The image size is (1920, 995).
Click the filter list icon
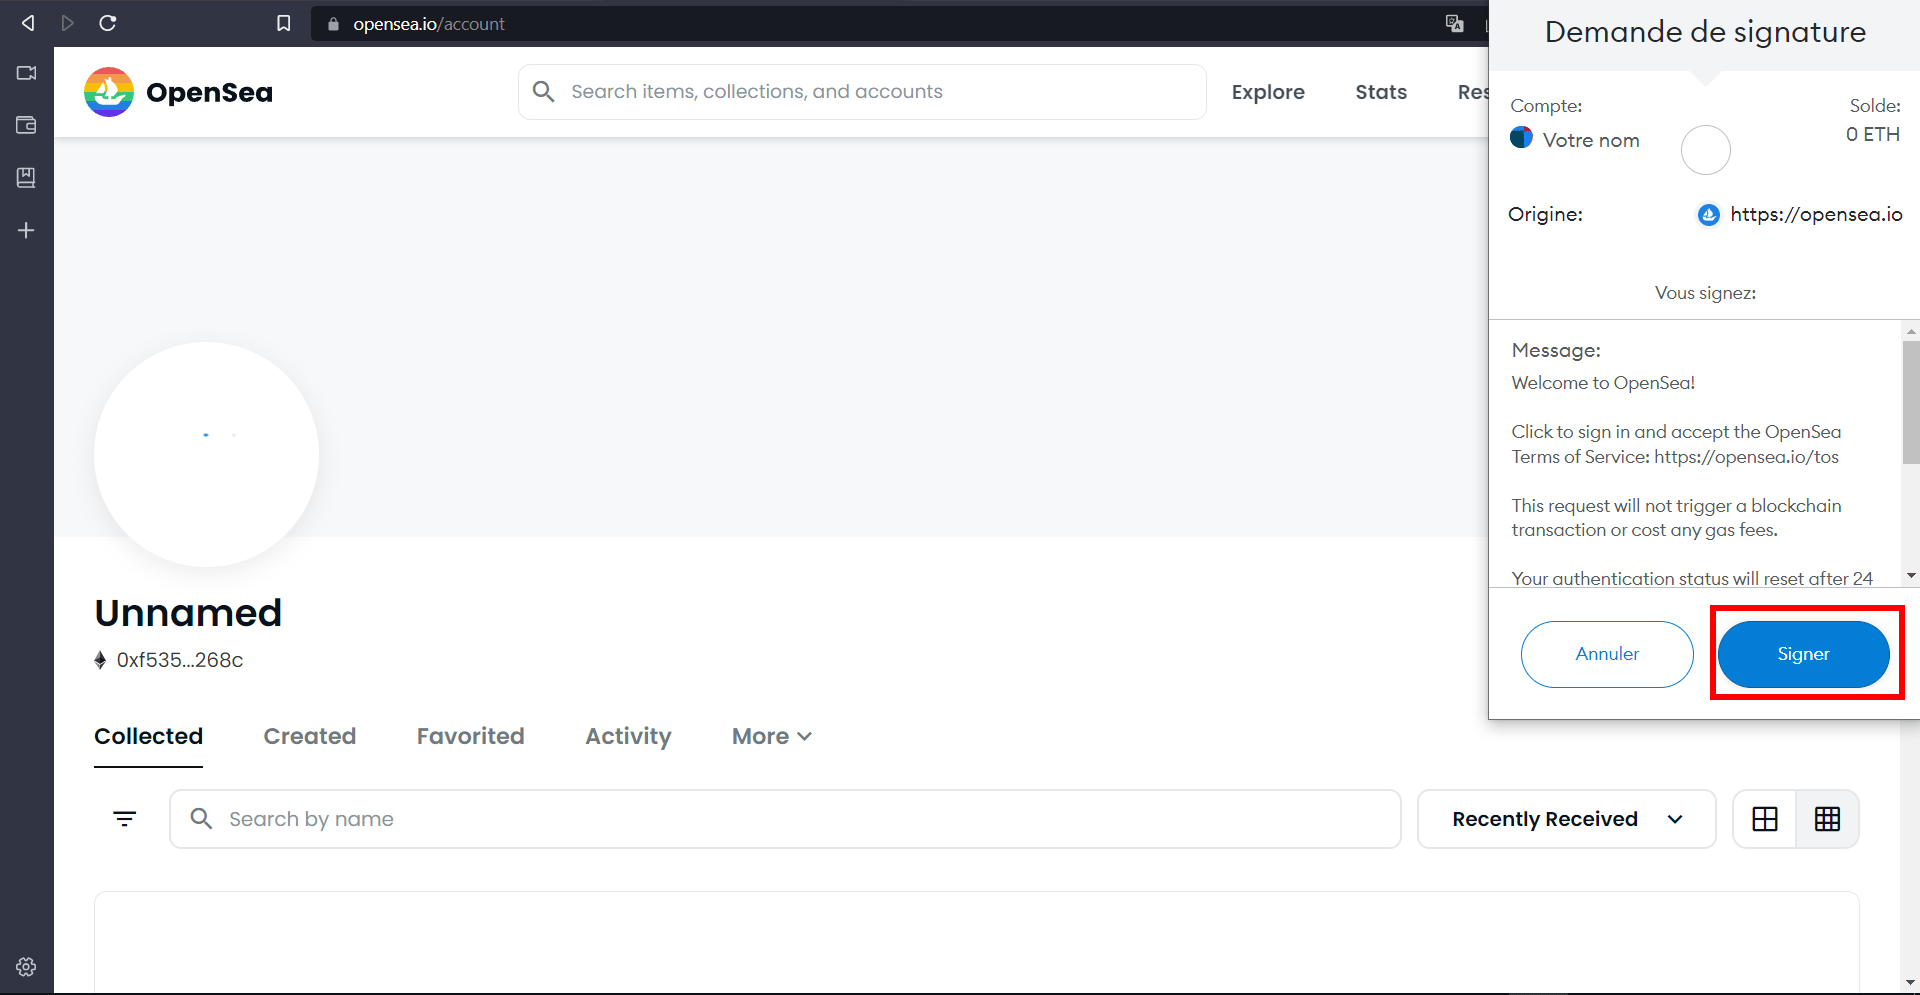pos(124,819)
